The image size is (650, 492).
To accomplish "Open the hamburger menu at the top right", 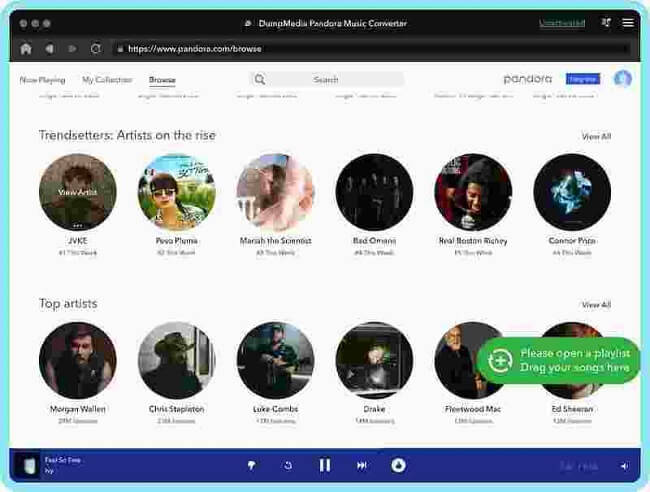I will (628, 22).
